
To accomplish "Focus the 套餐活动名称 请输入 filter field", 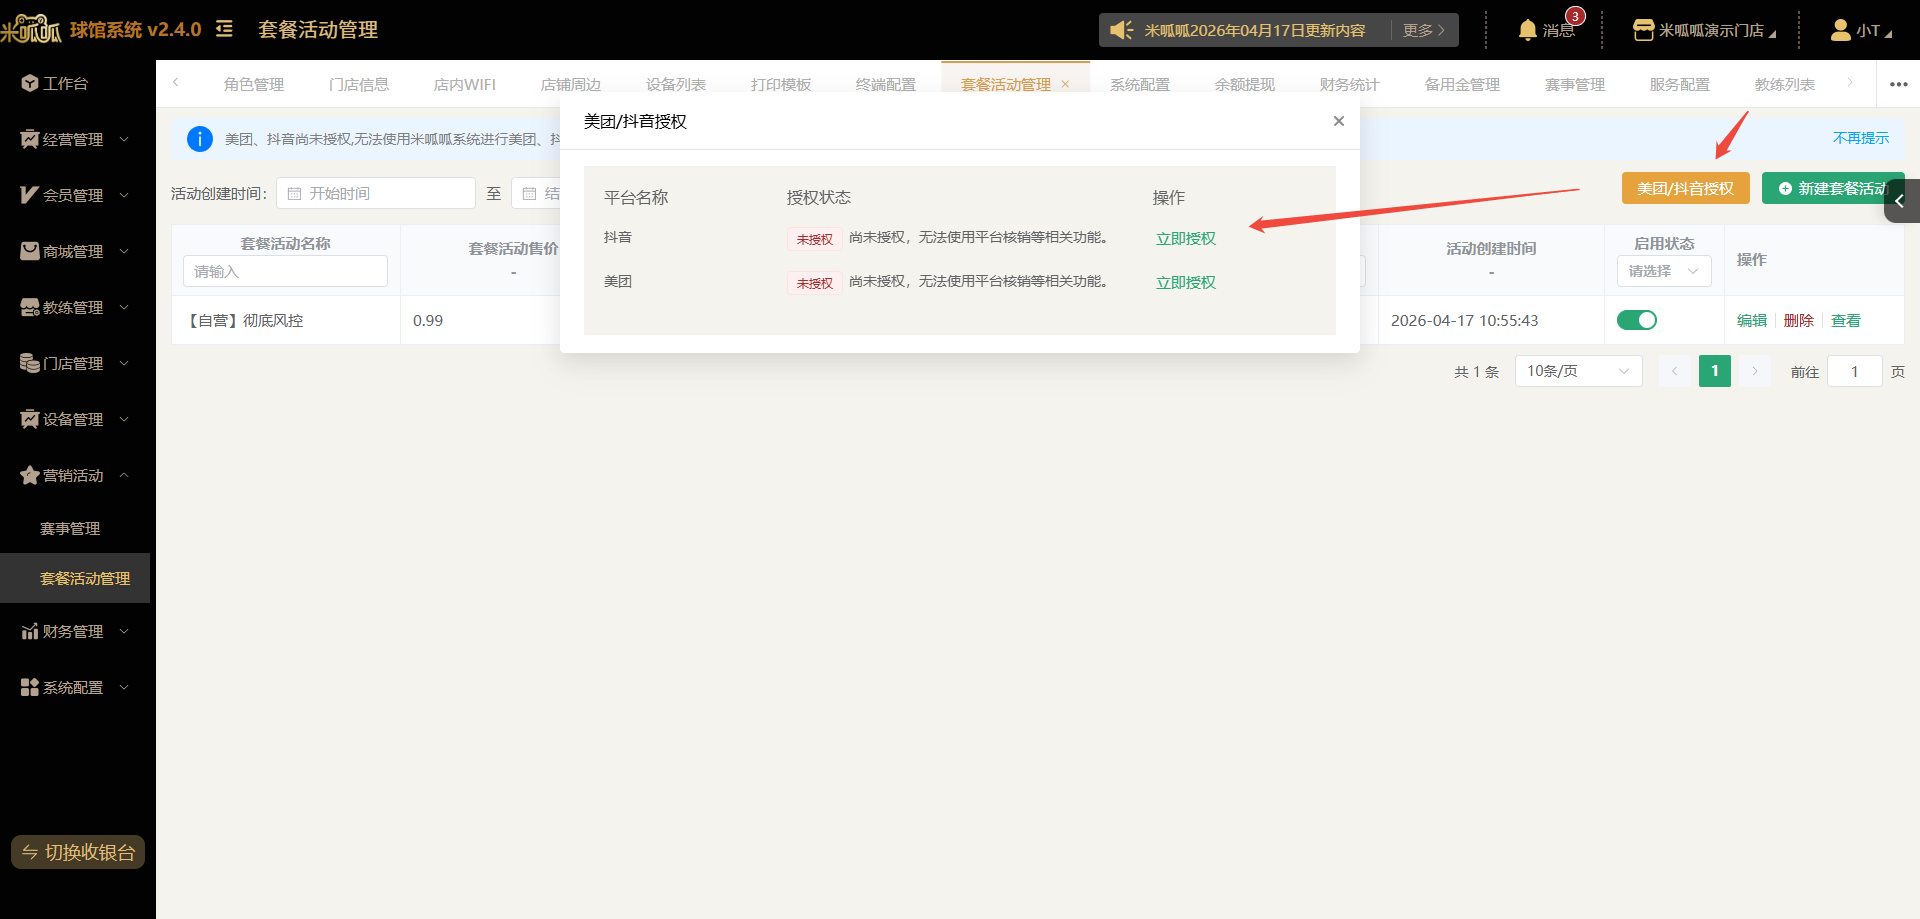I will pos(285,271).
